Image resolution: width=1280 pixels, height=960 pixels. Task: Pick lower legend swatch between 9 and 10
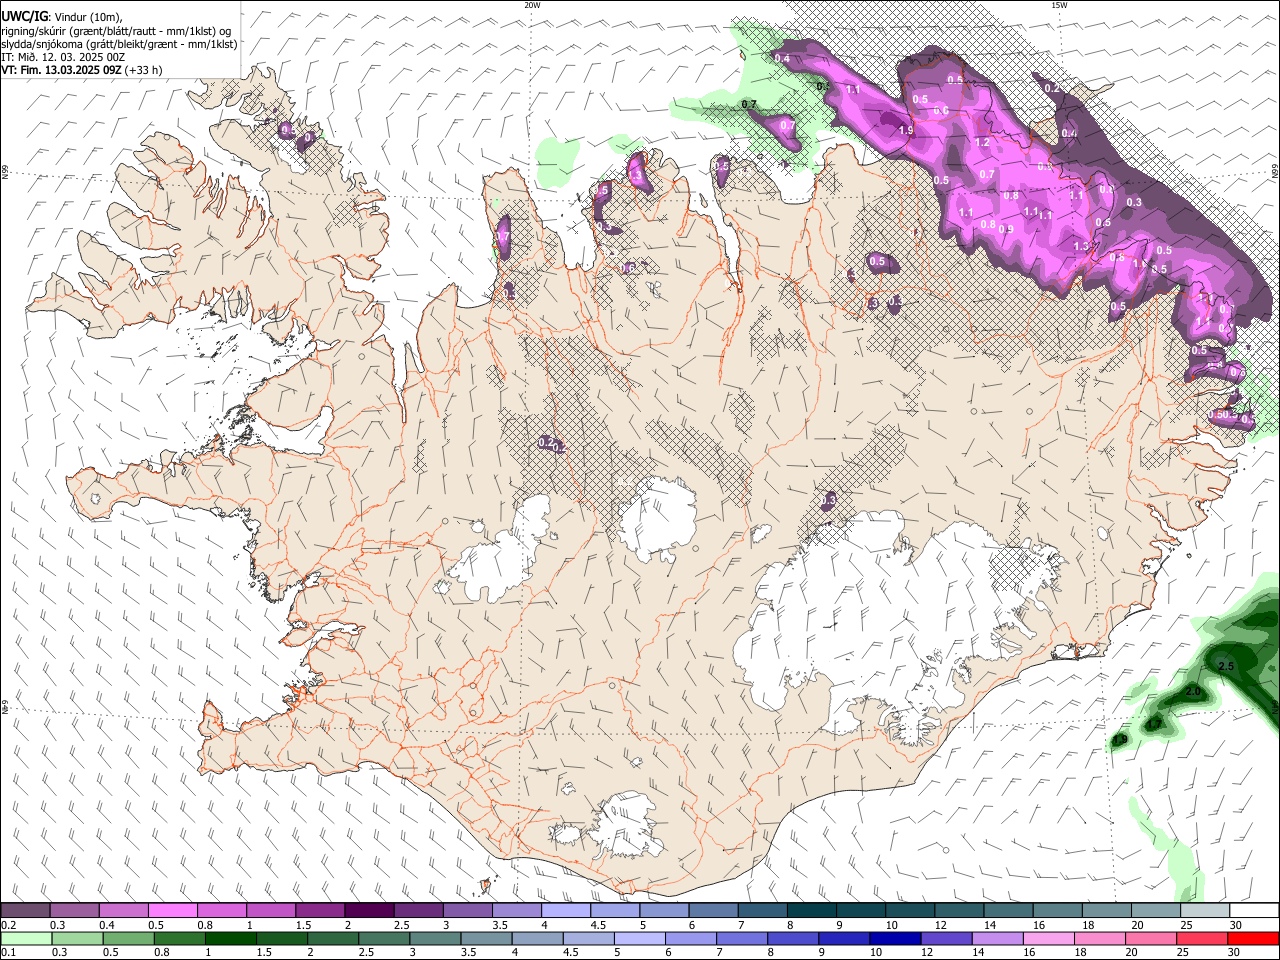coord(844,939)
